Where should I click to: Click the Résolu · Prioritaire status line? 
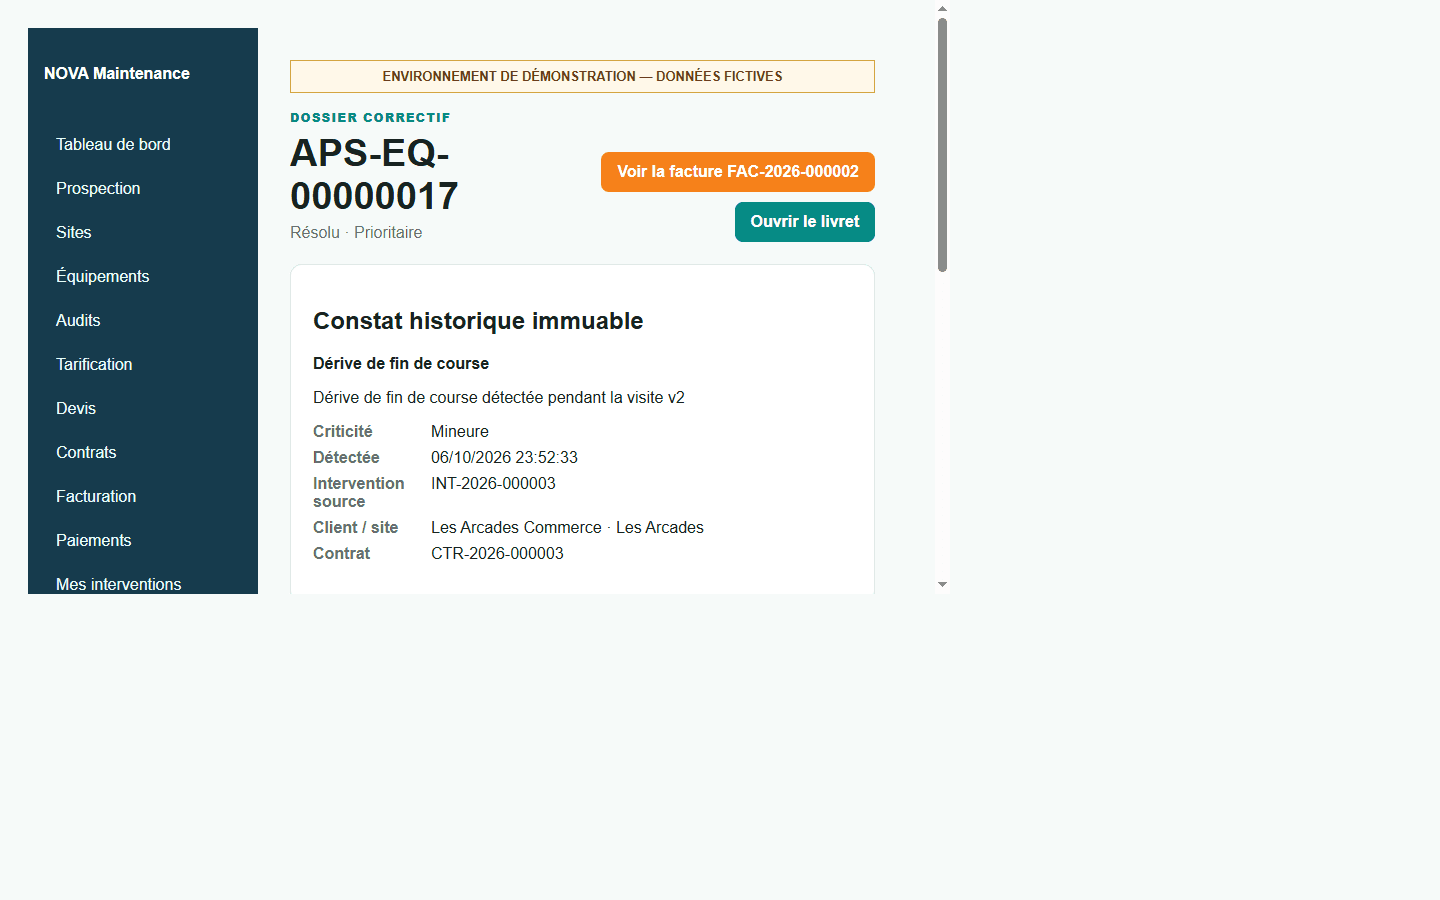[x=356, y=232]
